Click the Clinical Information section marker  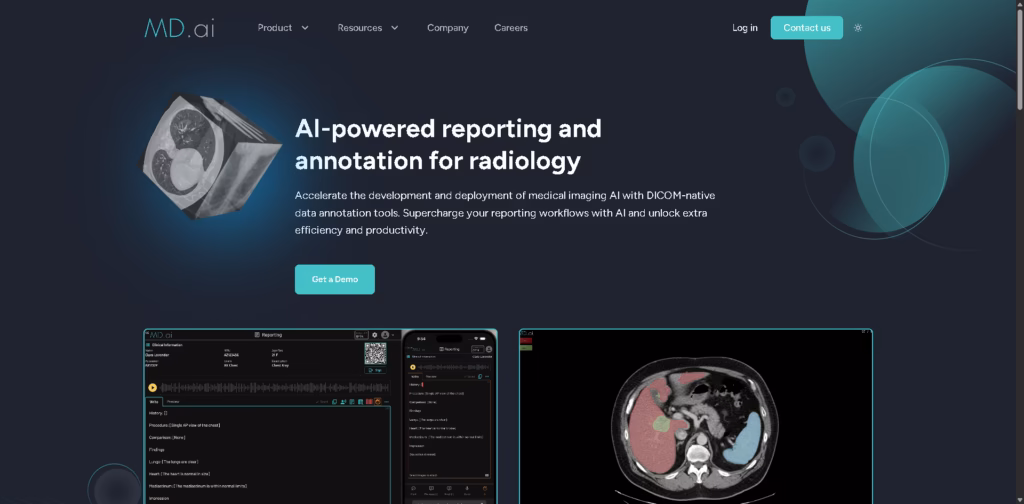click(x=148, y=345)
